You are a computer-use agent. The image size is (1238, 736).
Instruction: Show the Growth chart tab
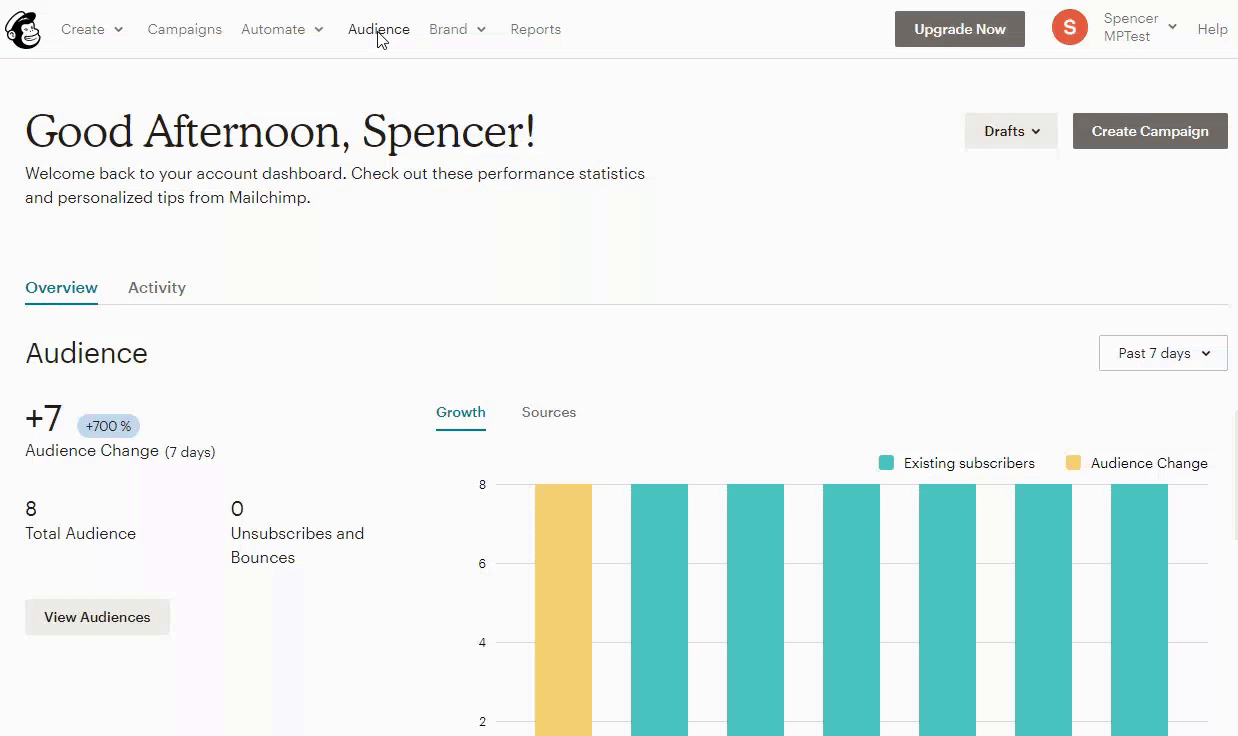click(x=461, y=413)
